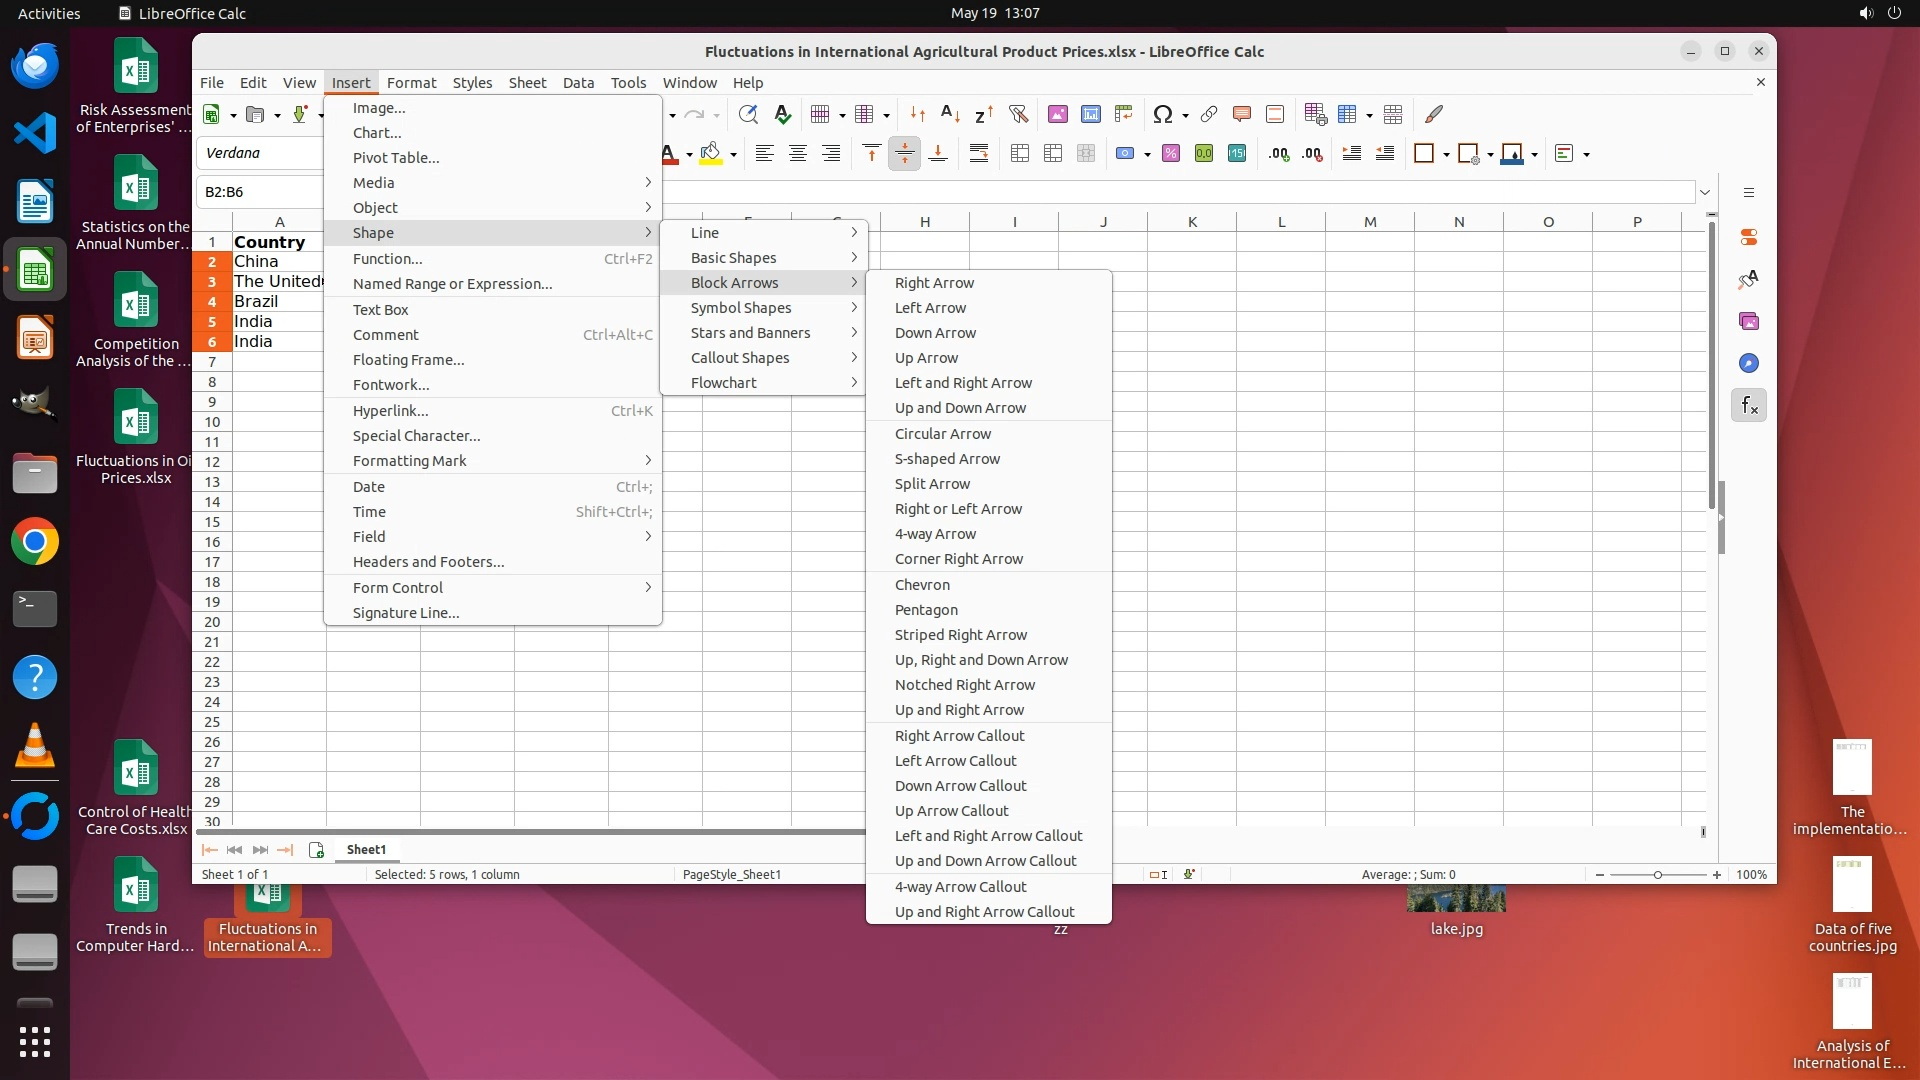
Task: Expand the Special Character omega dropdown arrow
Action: (x=1185, y=115)
